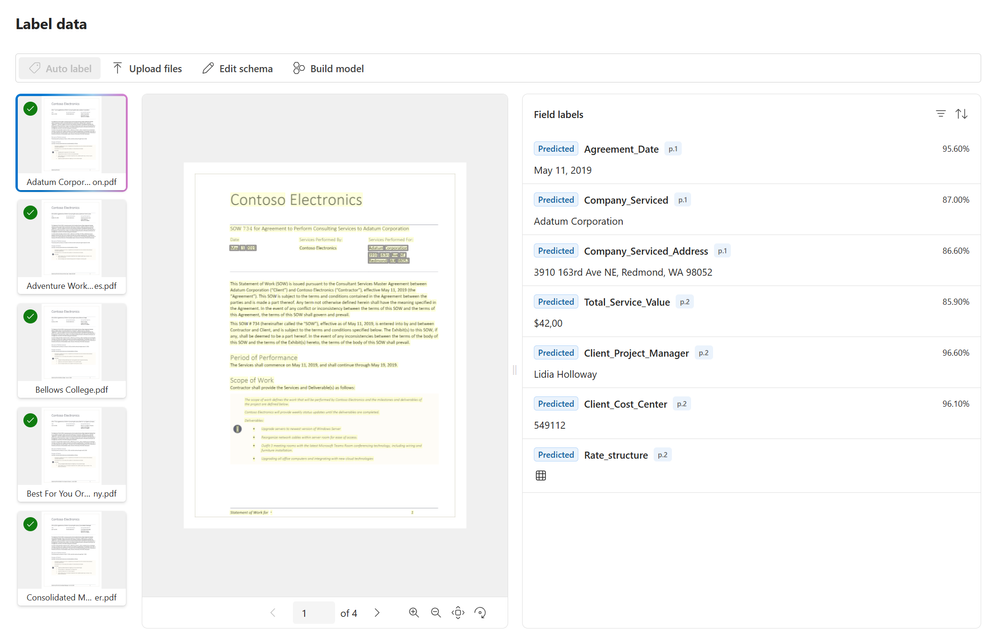Click the sort field labels icon
The width and height of the screenshot is (998, 638).
pyautogui.click(x=962, y=114)
